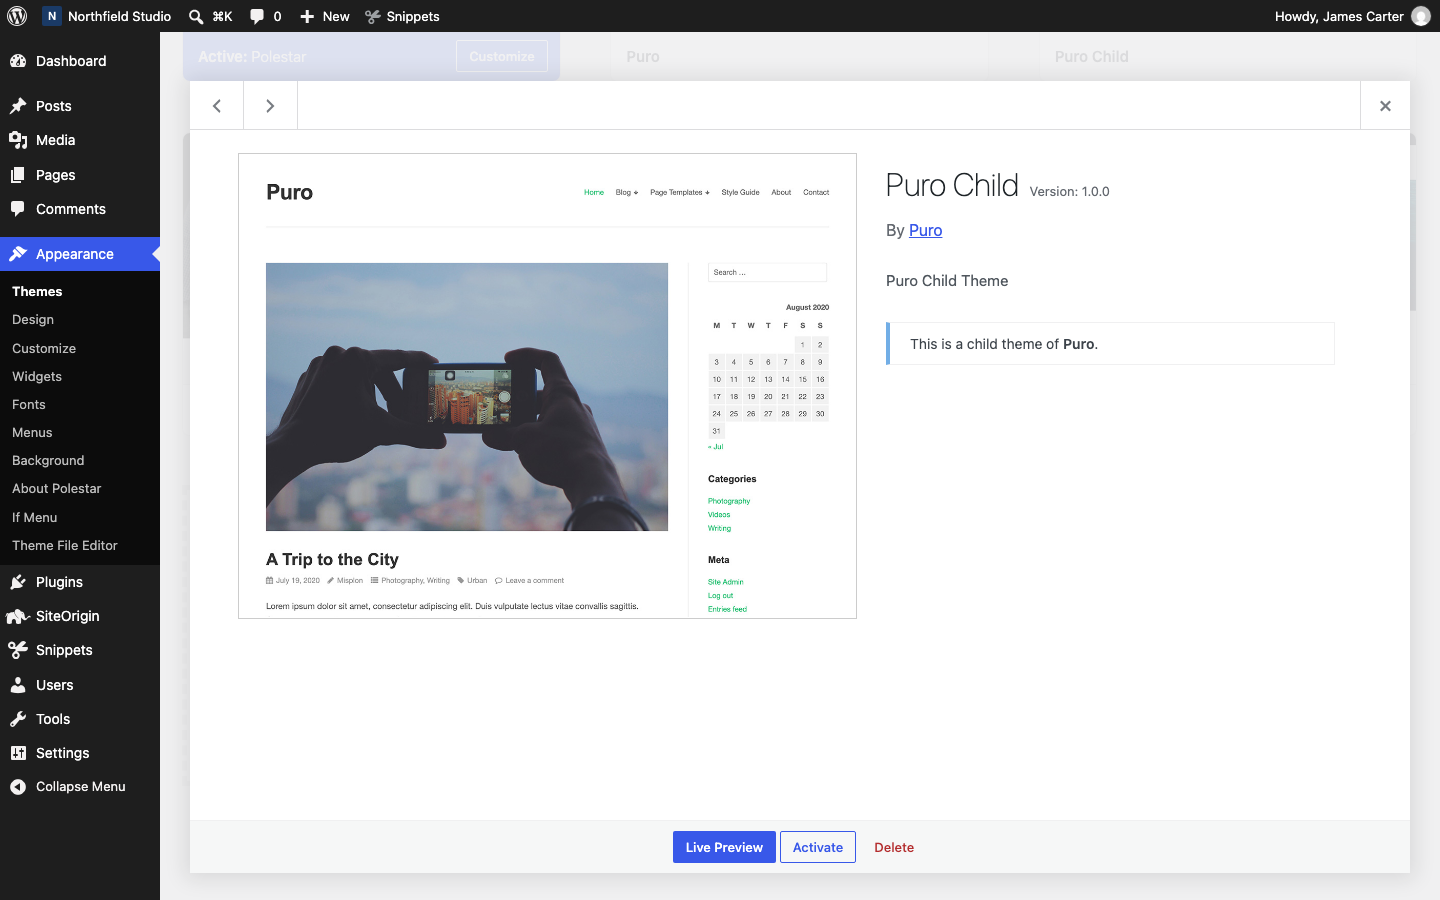Show the previous theme
The height and width of the screenshot is (900, 1440).
[217, 106]
